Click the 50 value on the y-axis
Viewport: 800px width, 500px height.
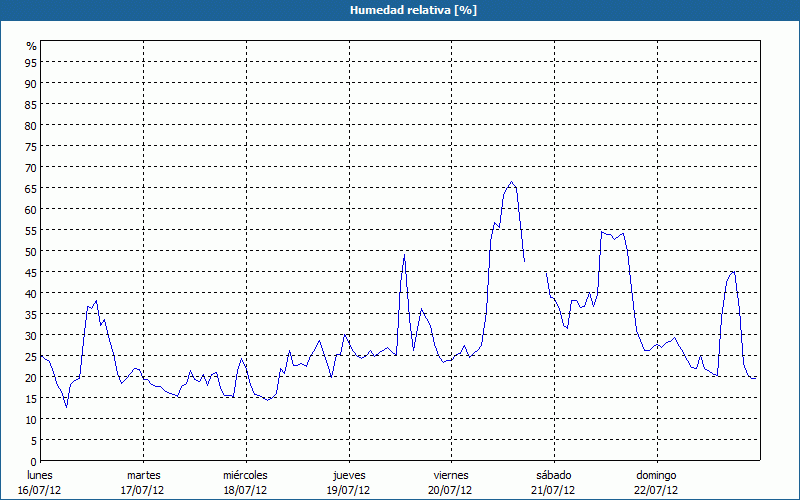click(31, 251)
